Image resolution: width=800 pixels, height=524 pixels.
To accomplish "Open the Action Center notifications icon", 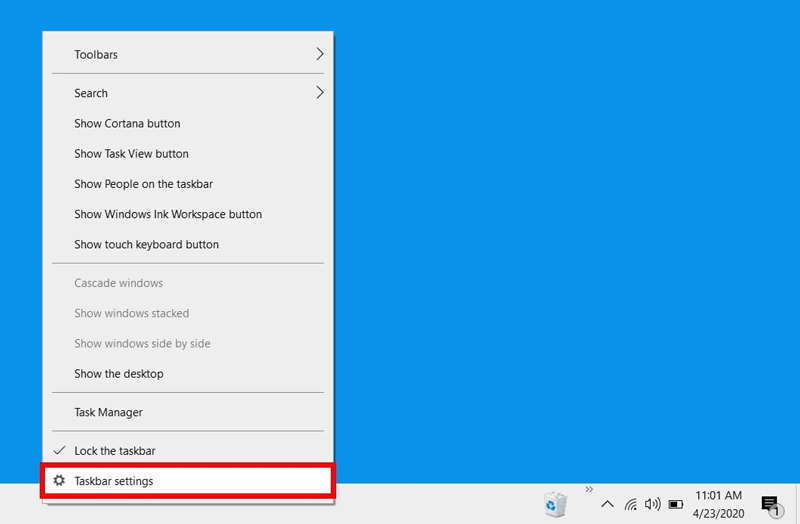I will [771, 505].
